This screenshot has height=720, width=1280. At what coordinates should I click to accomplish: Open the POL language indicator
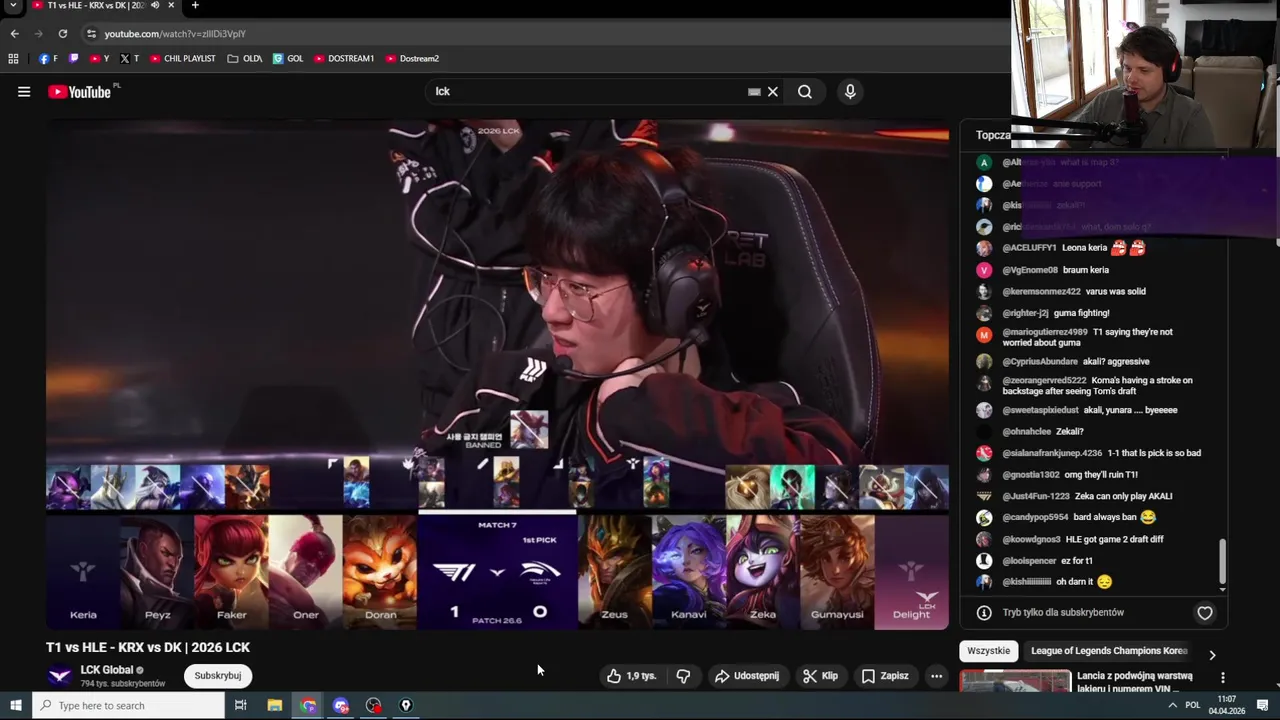point(1193,706)
